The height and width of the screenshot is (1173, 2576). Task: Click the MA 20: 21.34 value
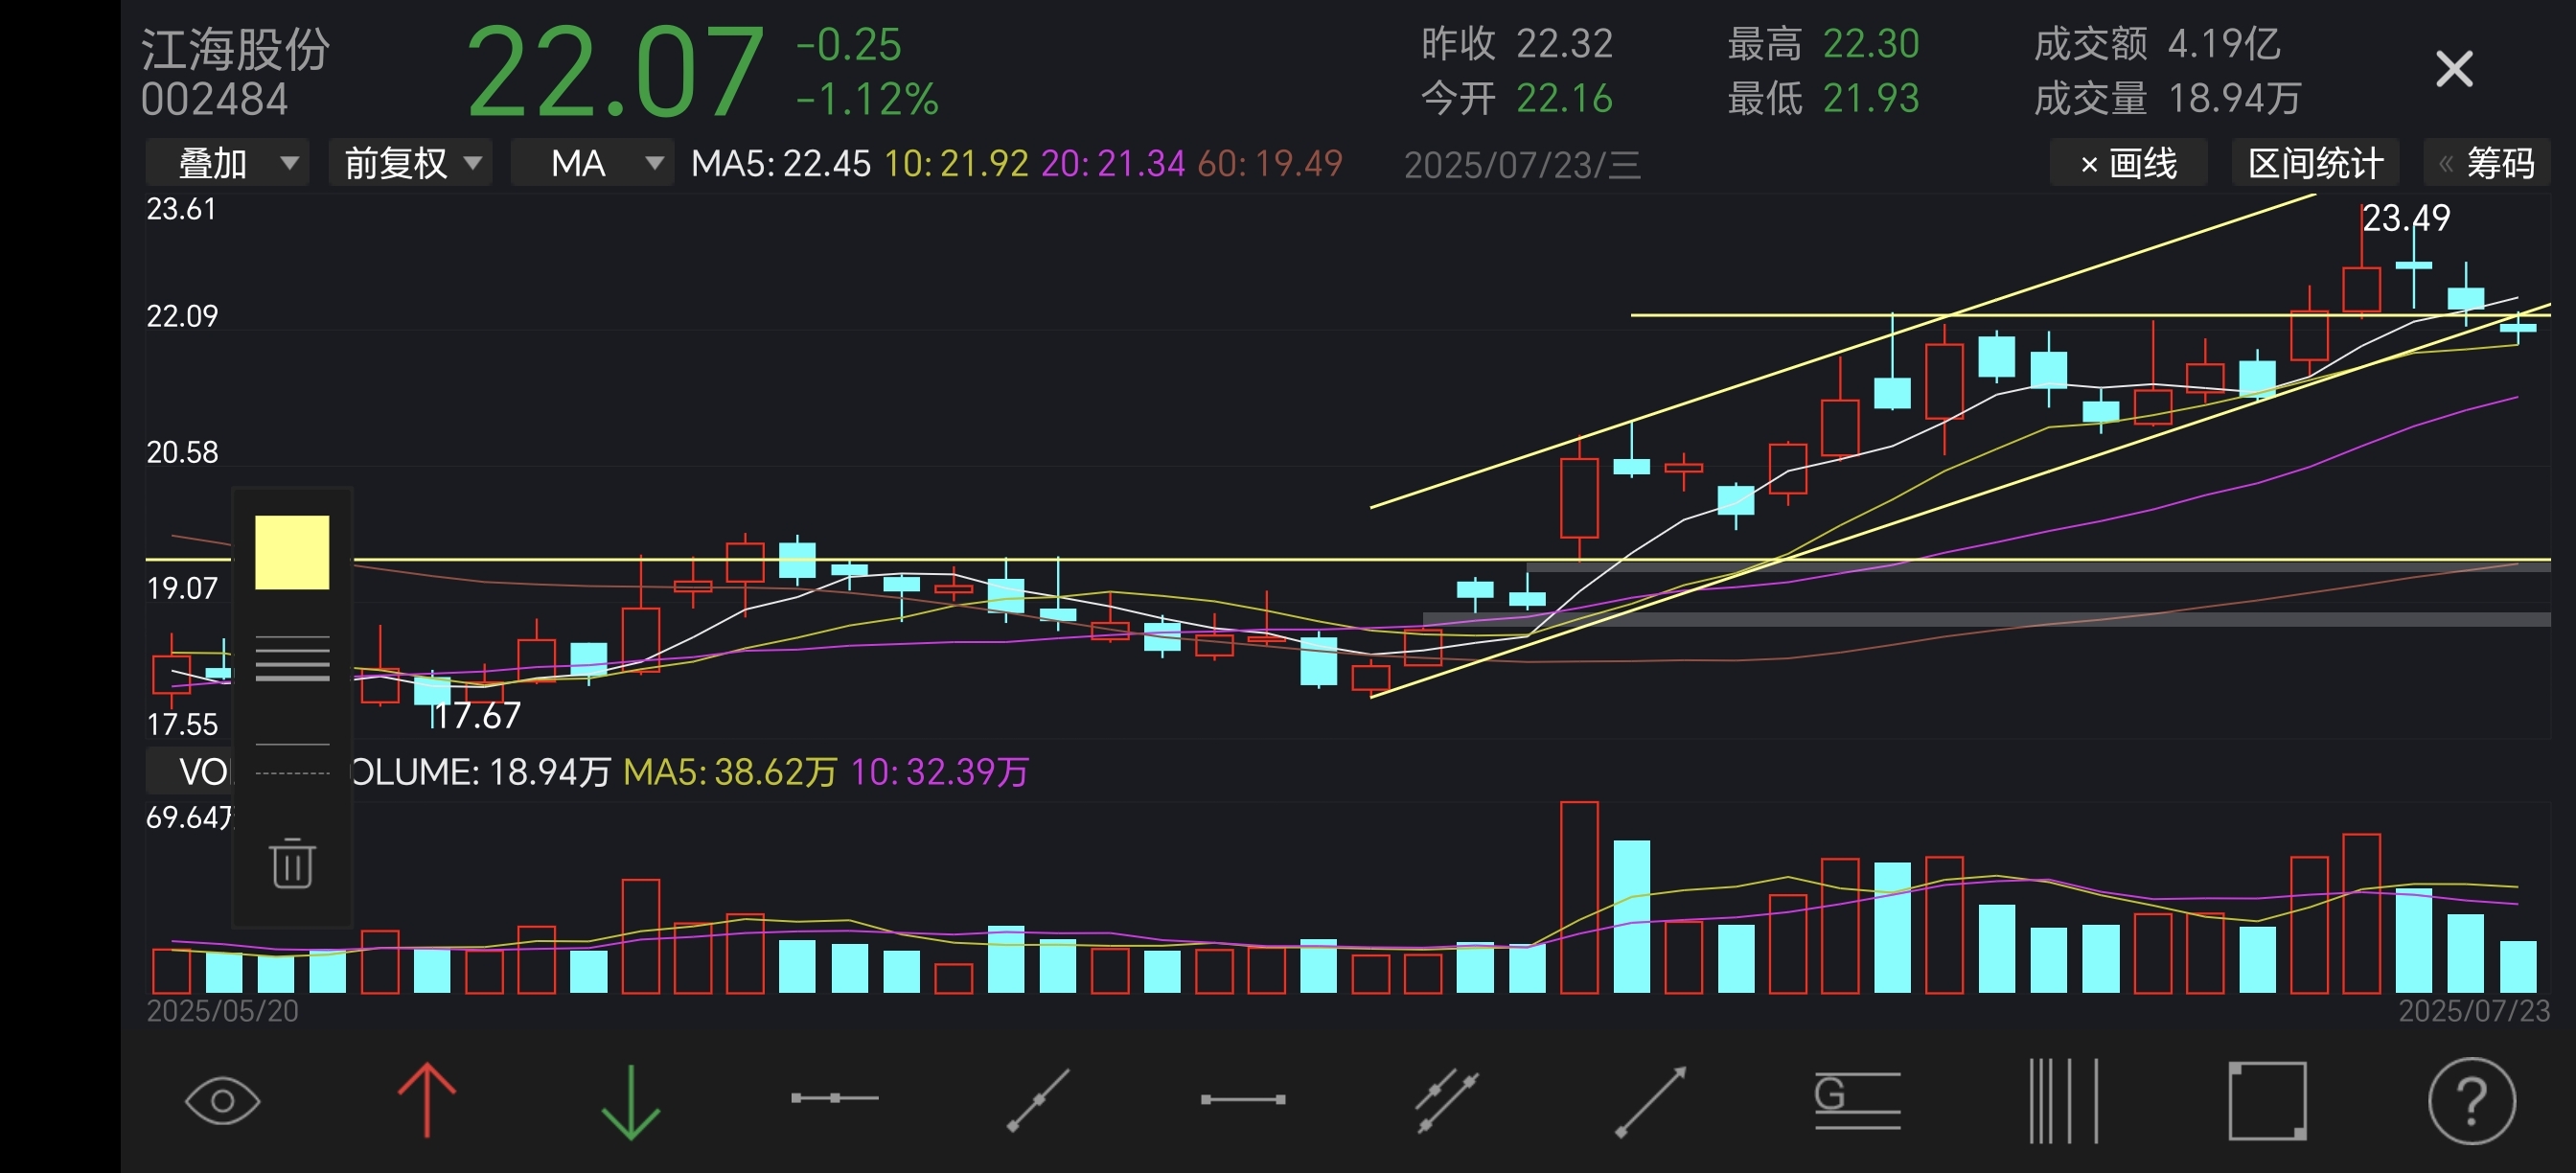(1113, 163)
